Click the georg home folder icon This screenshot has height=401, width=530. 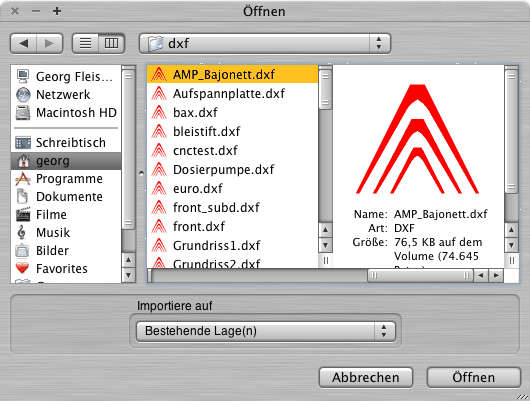point(23,161)
